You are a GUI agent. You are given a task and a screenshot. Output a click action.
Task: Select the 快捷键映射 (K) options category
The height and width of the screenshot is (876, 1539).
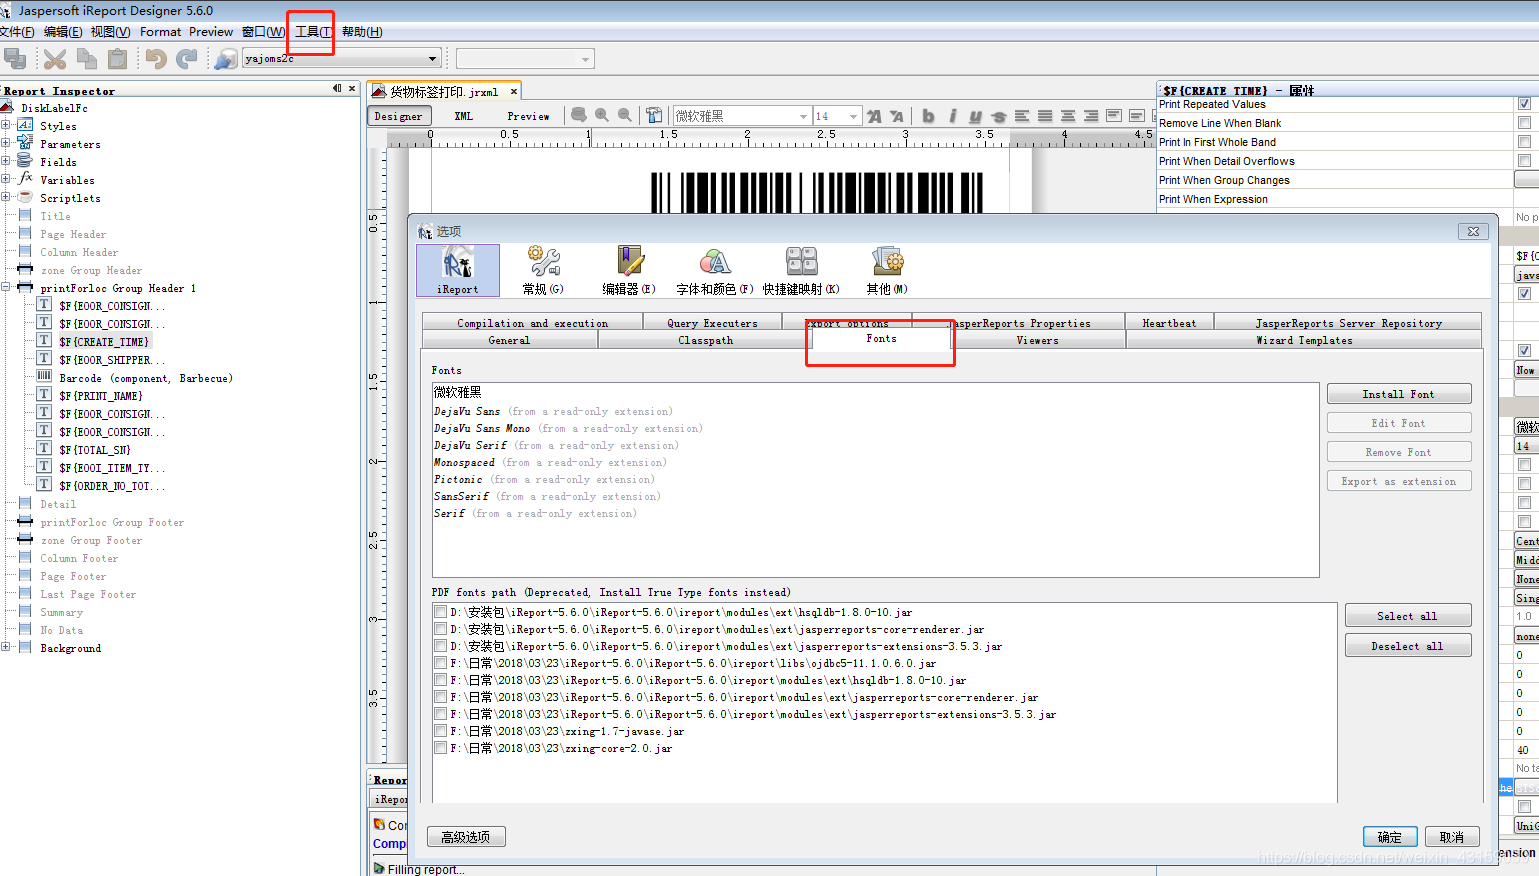[801, 270]
